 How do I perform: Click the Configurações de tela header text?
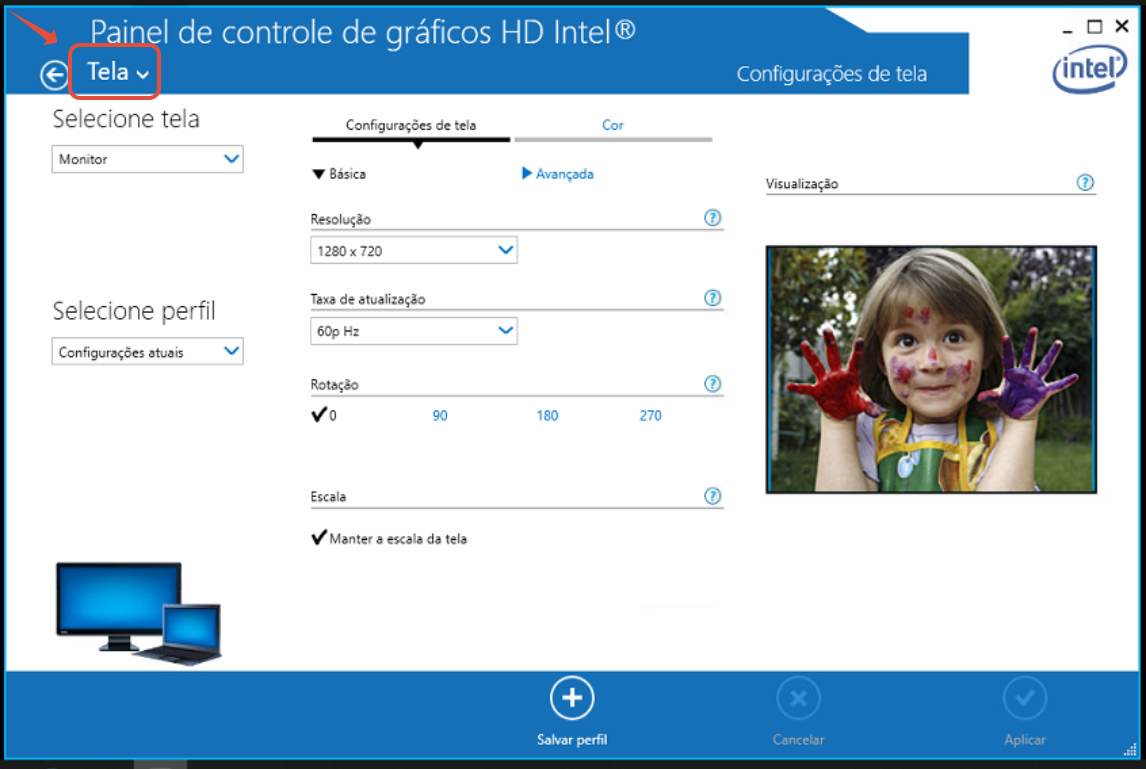(832, 74)
